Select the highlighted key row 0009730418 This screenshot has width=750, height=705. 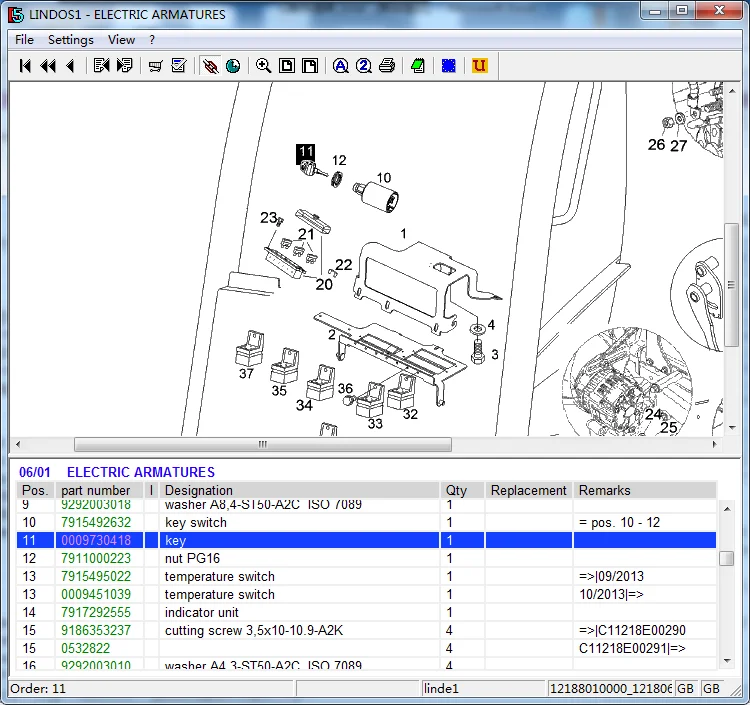pos(366,540)
